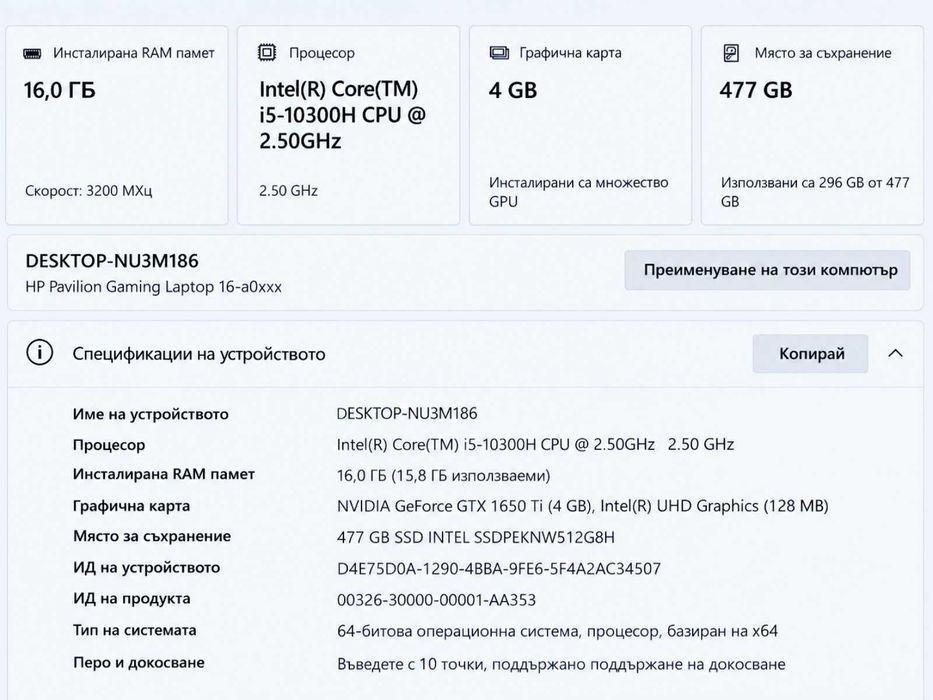
Task: Open the Място за съхранение 477 GB card
Action: click(x=812, y=125)
